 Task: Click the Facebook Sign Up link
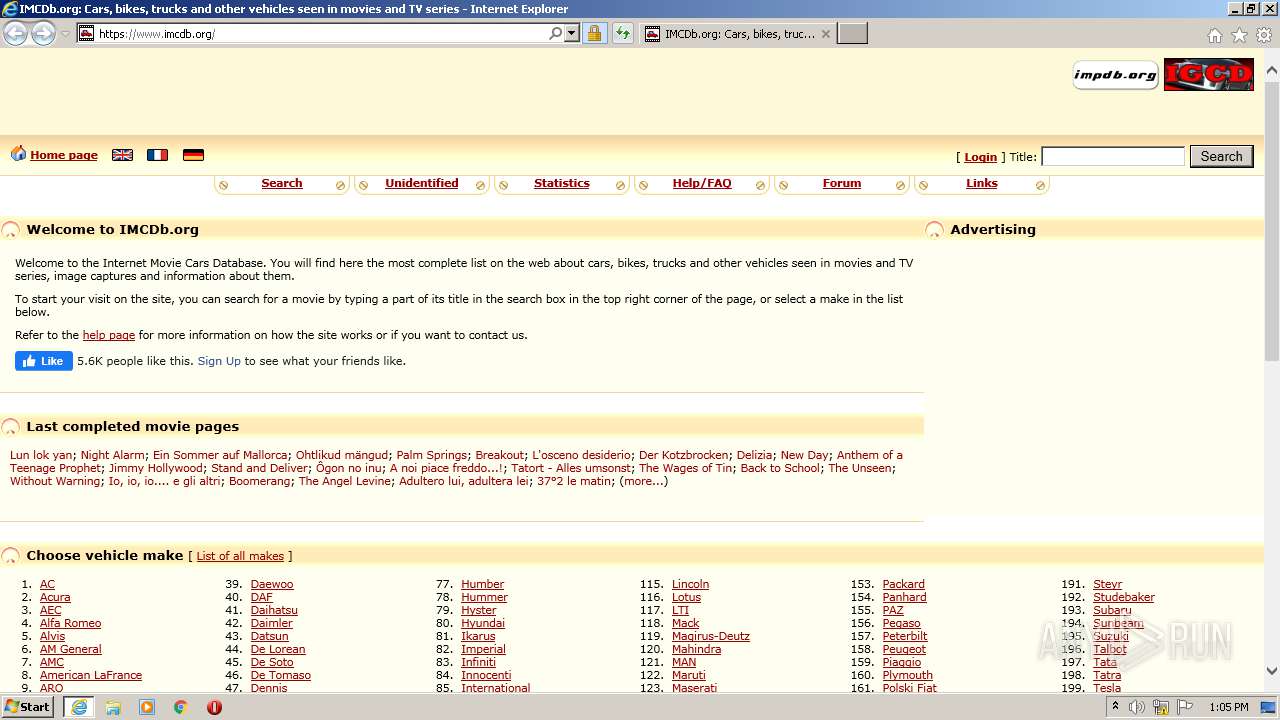[219, 361]
